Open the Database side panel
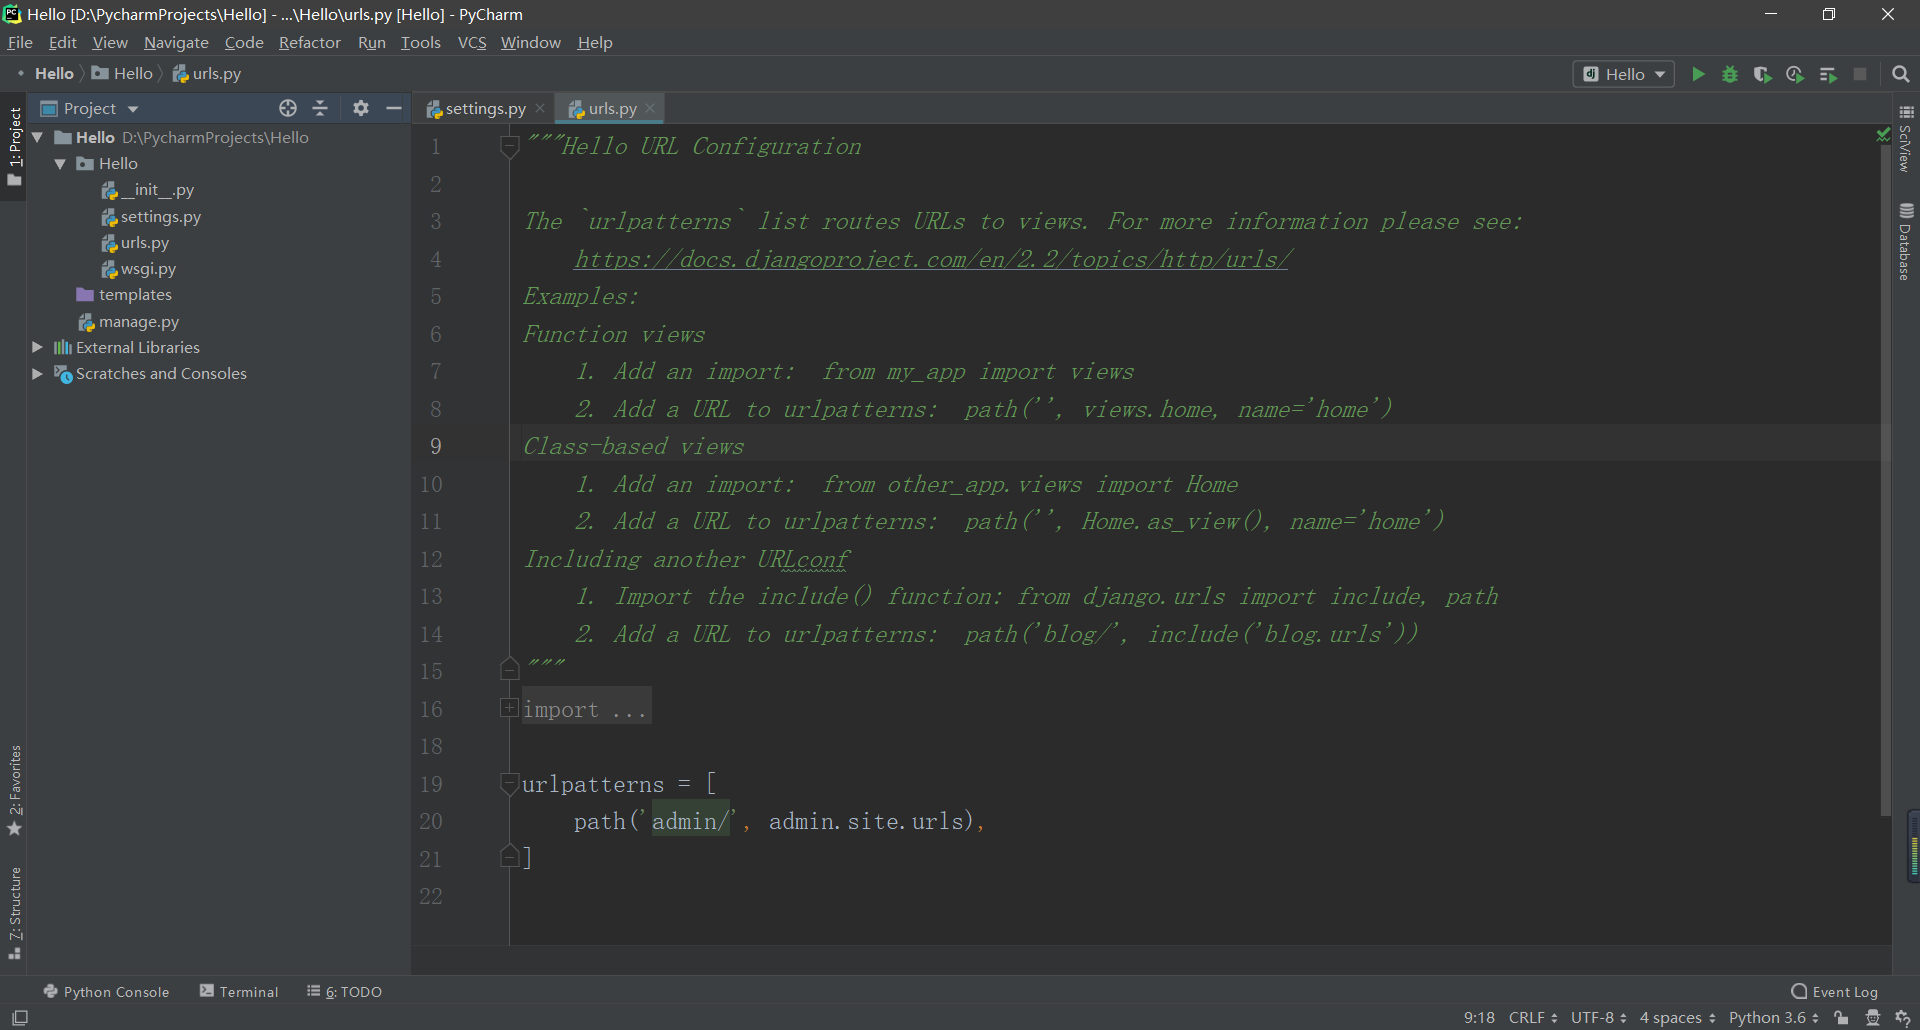Viewport: 1920px width, 1030px height. pyautogui.click(x=1906, y=242)
